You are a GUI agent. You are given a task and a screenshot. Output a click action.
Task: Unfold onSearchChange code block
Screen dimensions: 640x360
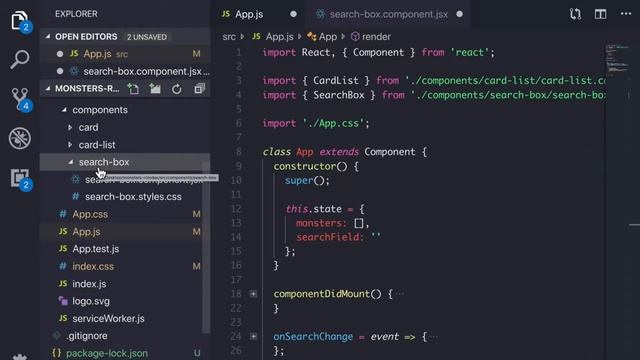tap(253, 336)
